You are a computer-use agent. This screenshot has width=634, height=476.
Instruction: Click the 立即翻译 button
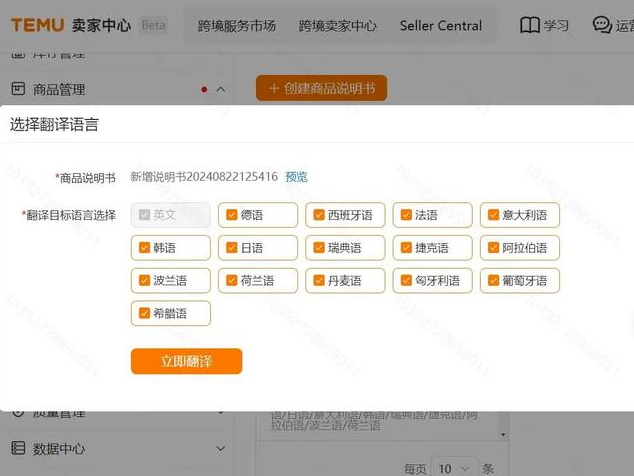click(186, 361)
